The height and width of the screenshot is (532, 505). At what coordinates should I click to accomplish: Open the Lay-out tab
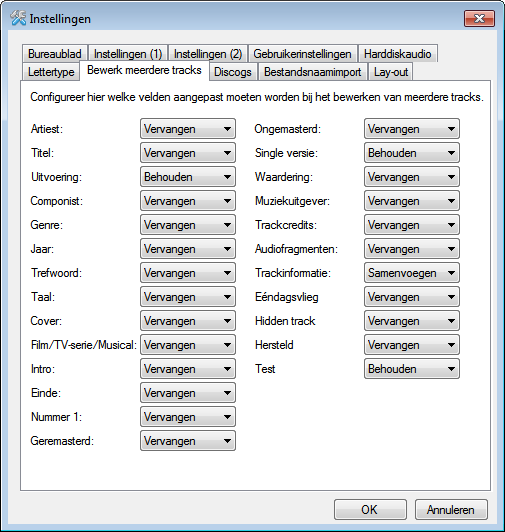391,72
